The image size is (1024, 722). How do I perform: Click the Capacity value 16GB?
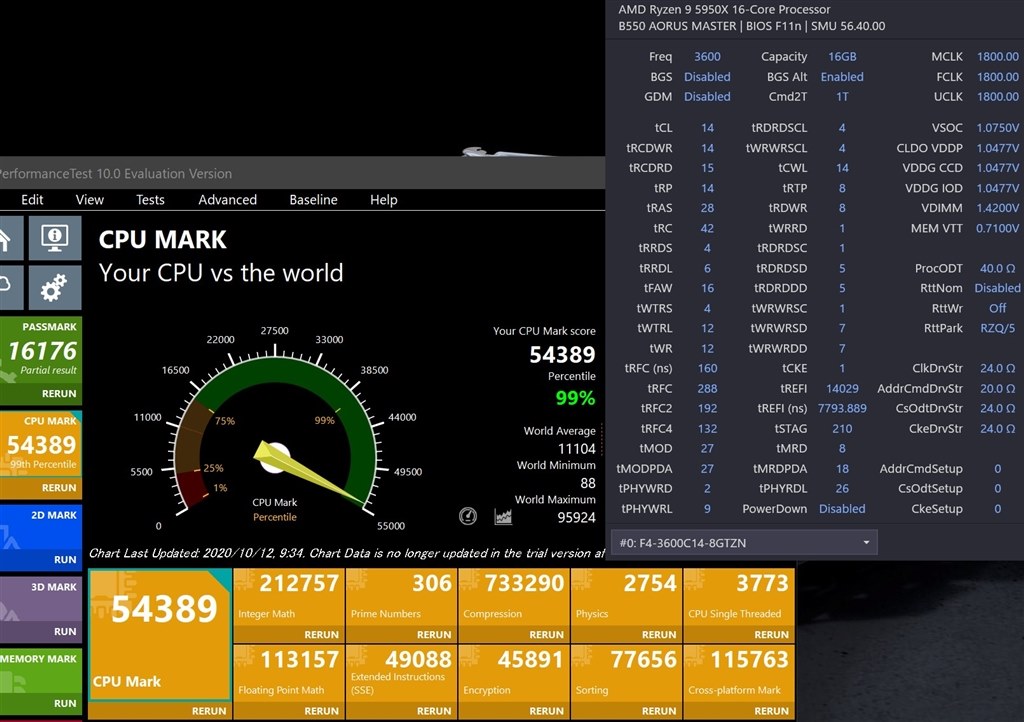point(842,57)
